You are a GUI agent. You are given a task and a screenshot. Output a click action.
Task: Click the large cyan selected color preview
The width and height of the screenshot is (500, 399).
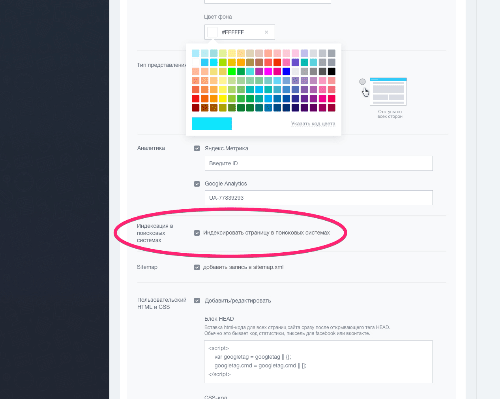point(212,124)
